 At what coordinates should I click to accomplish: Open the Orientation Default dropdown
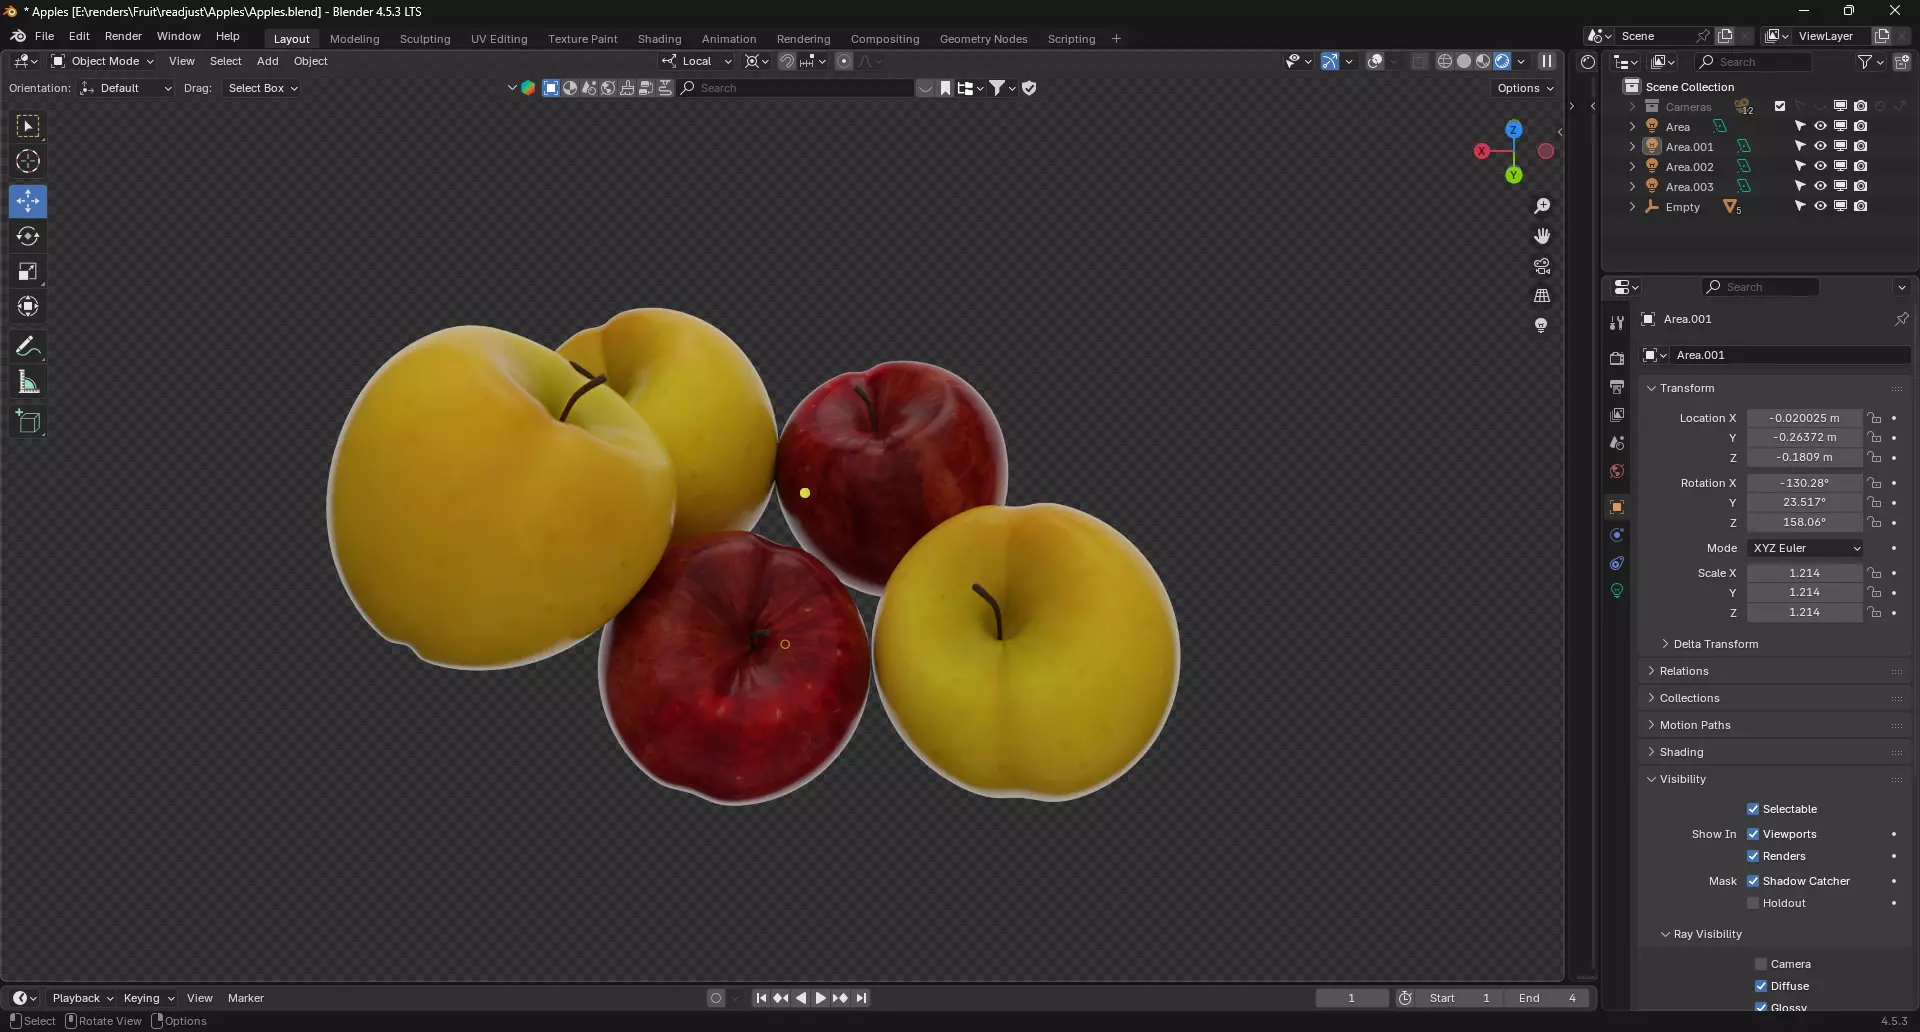127,88
